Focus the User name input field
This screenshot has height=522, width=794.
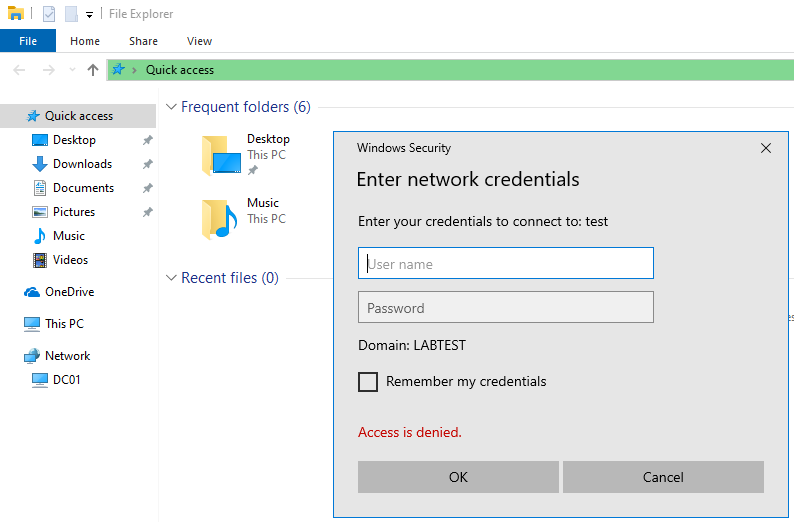(x=505, y=264)
